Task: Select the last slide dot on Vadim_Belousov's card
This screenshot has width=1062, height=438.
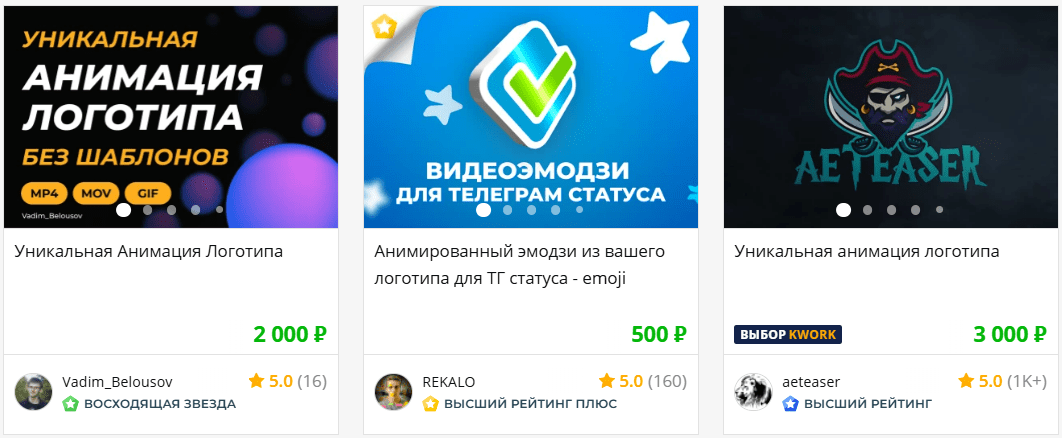Action: pos(219,210)
